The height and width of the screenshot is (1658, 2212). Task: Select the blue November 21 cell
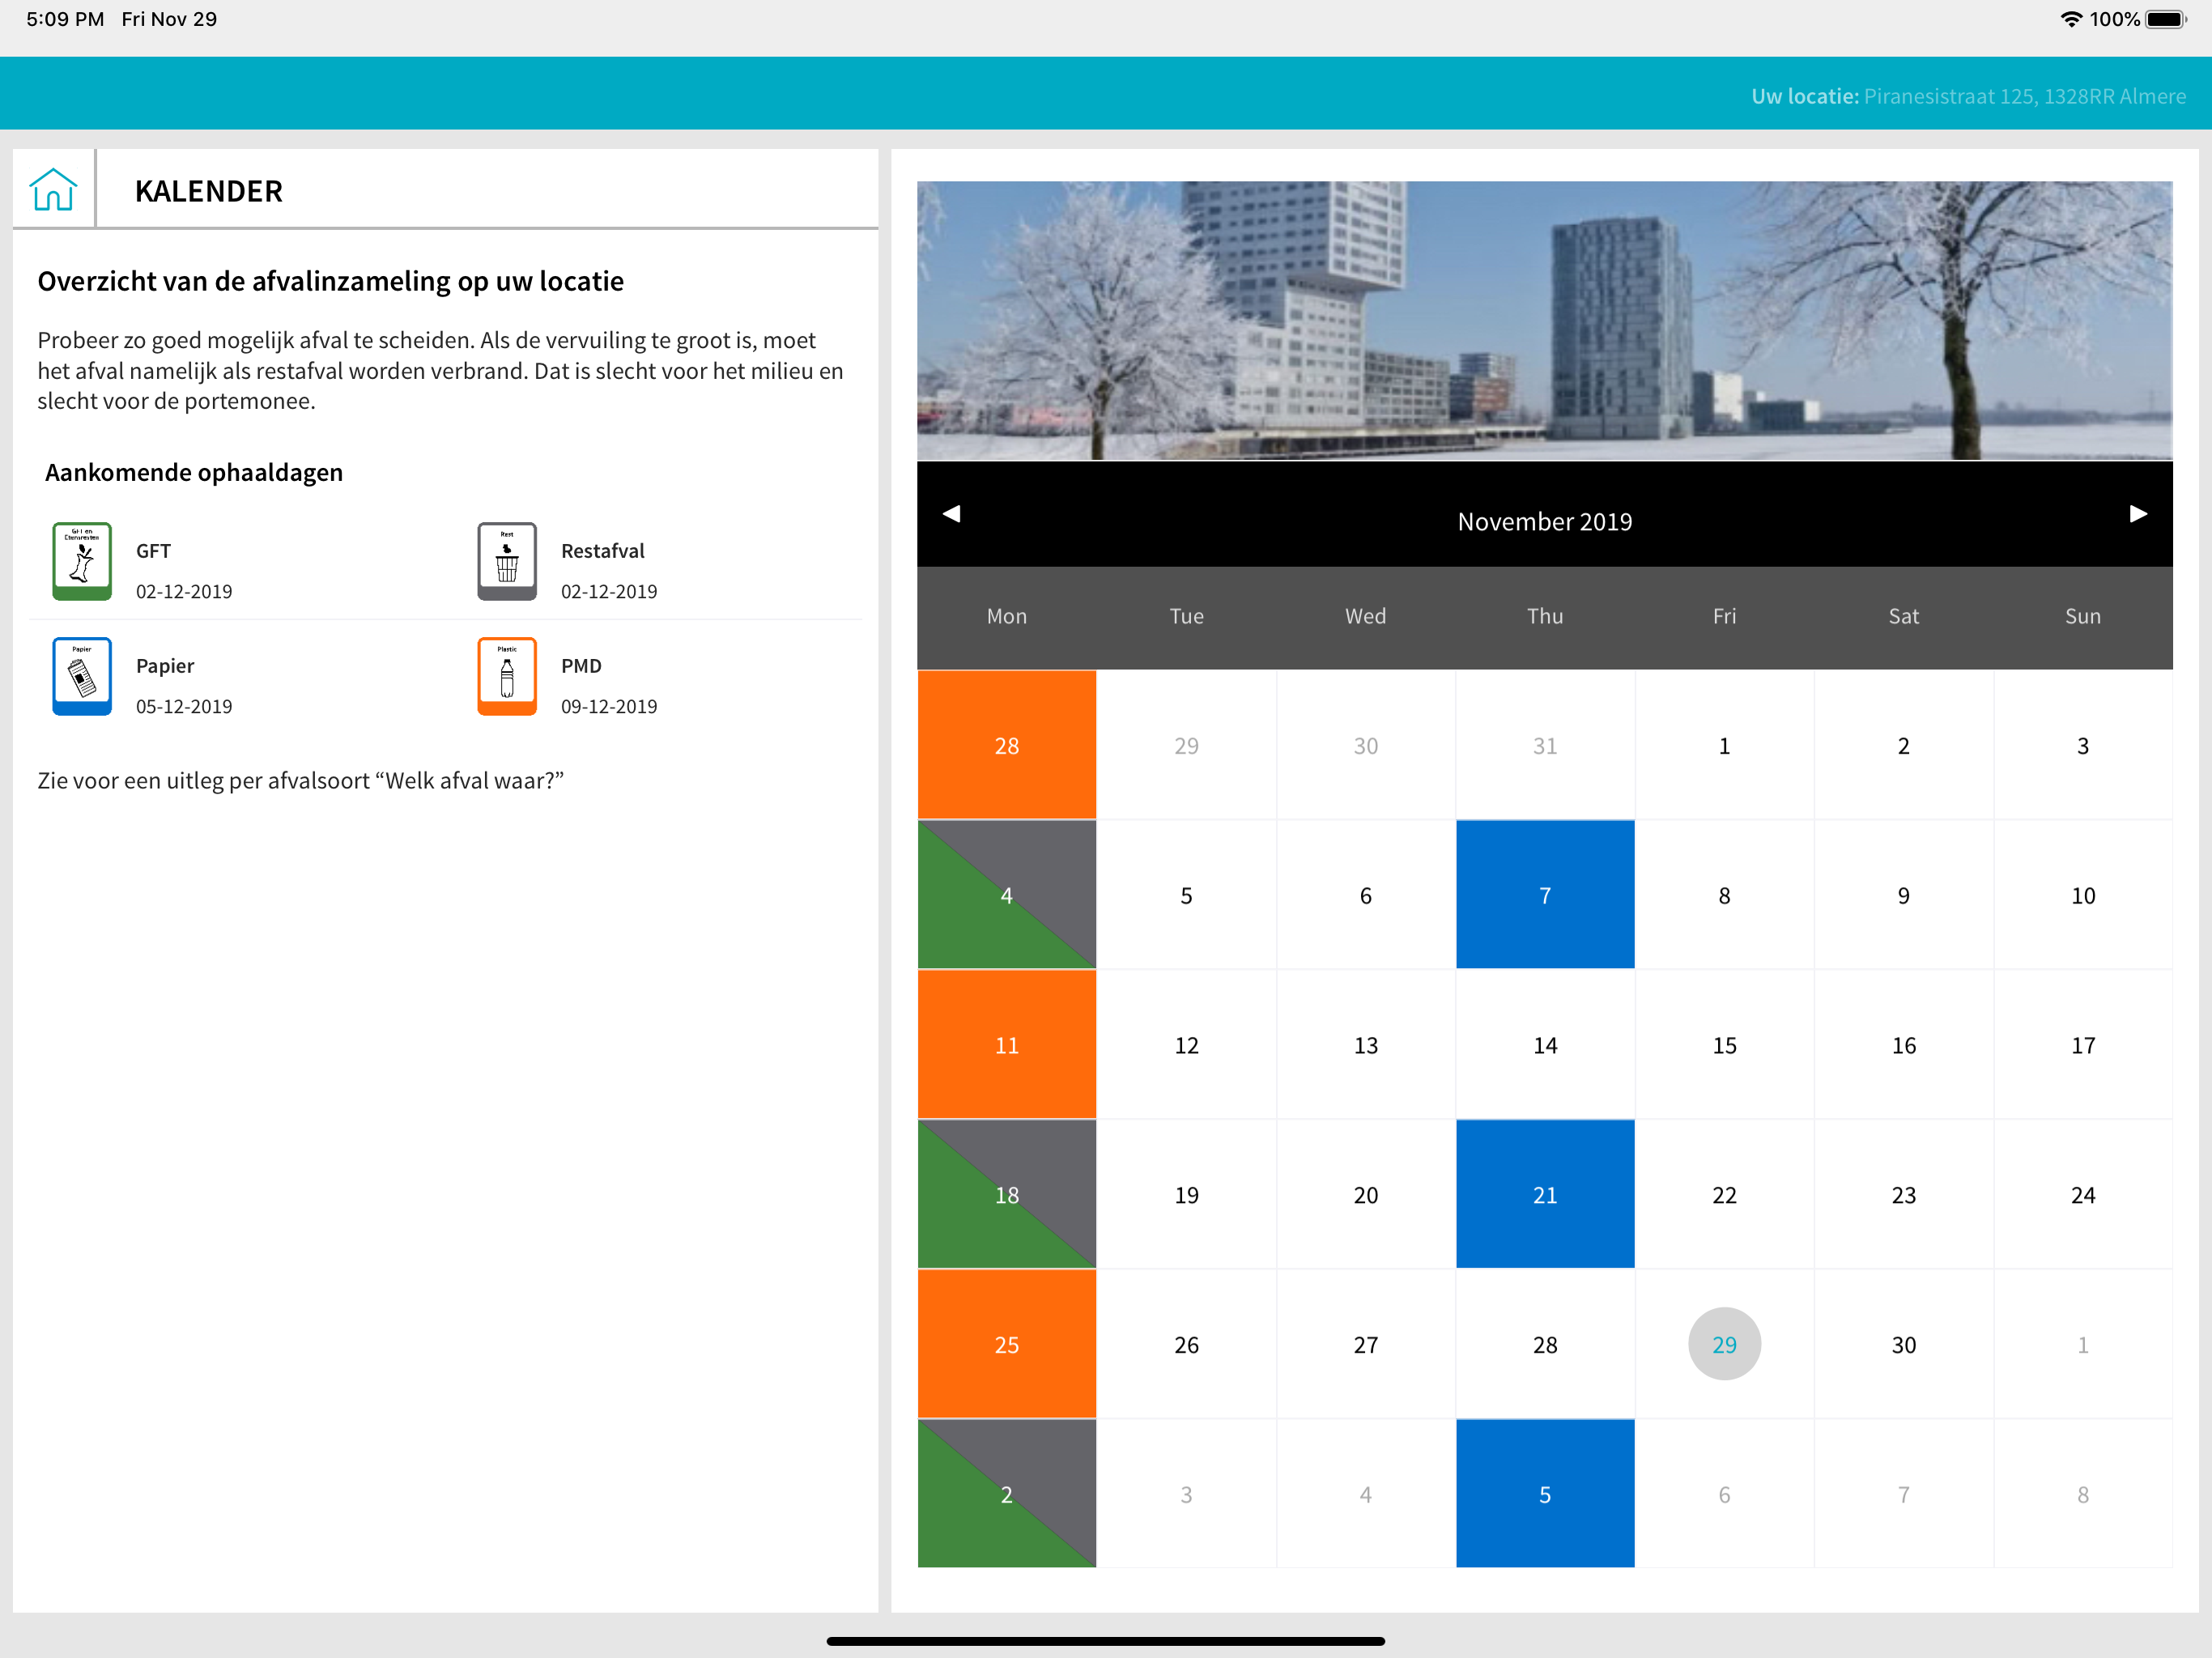[1544, 1194]
